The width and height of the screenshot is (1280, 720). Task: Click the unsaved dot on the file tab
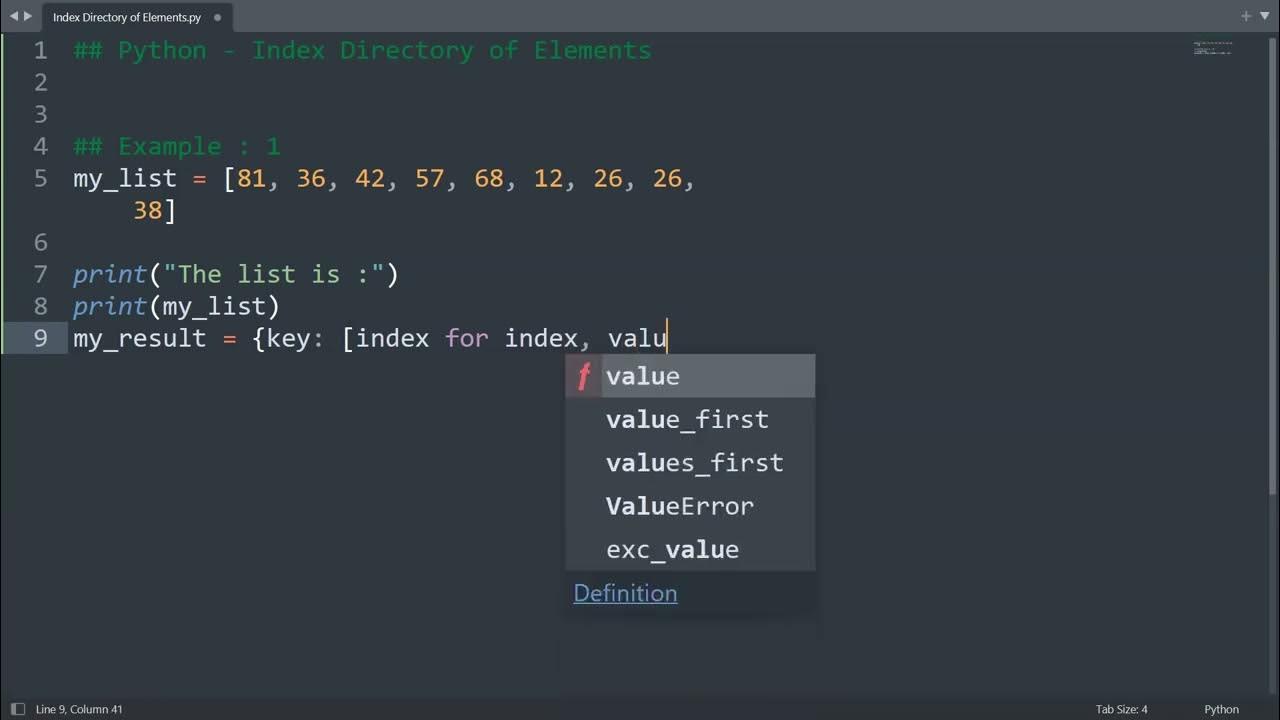[x=217, y=17]
